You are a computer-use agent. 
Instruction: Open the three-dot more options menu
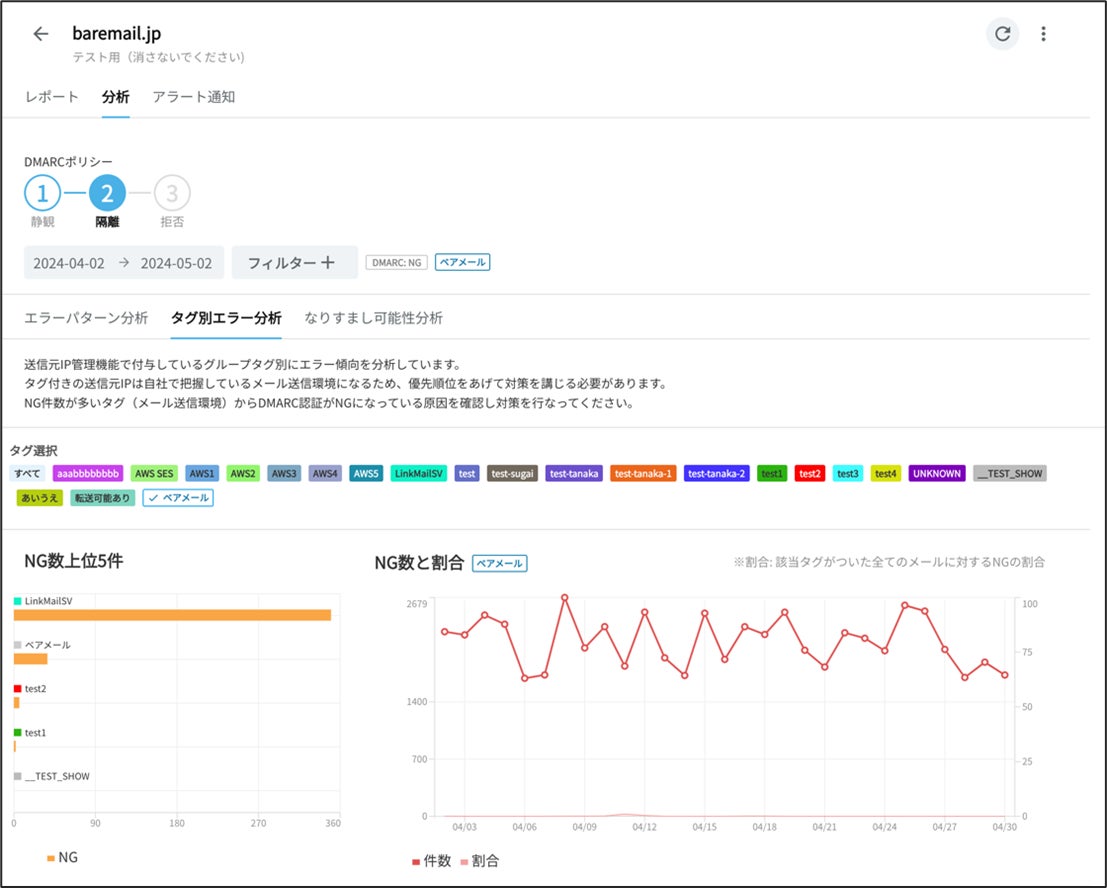coord(1043,34)
